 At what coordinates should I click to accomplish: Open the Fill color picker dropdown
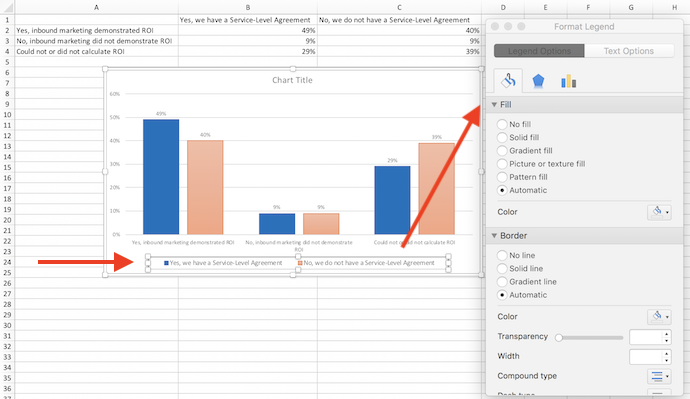659,212
